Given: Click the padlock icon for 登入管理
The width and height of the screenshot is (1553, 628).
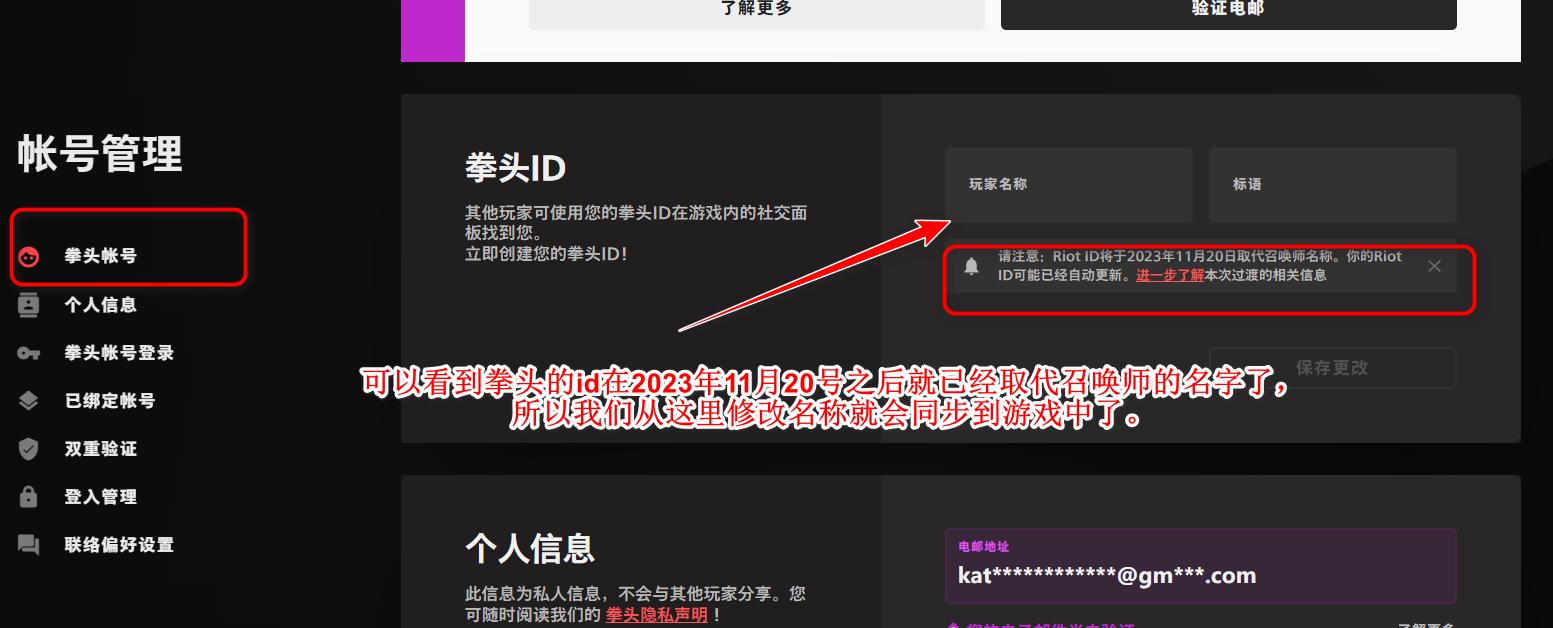Looking at the screenshot, I should click(29, 497).
